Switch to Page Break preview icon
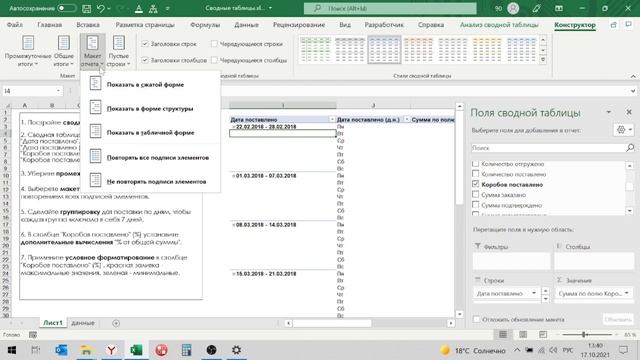This screenshot has width=640, height=360. pyautogui.click(x=543, y=335)
